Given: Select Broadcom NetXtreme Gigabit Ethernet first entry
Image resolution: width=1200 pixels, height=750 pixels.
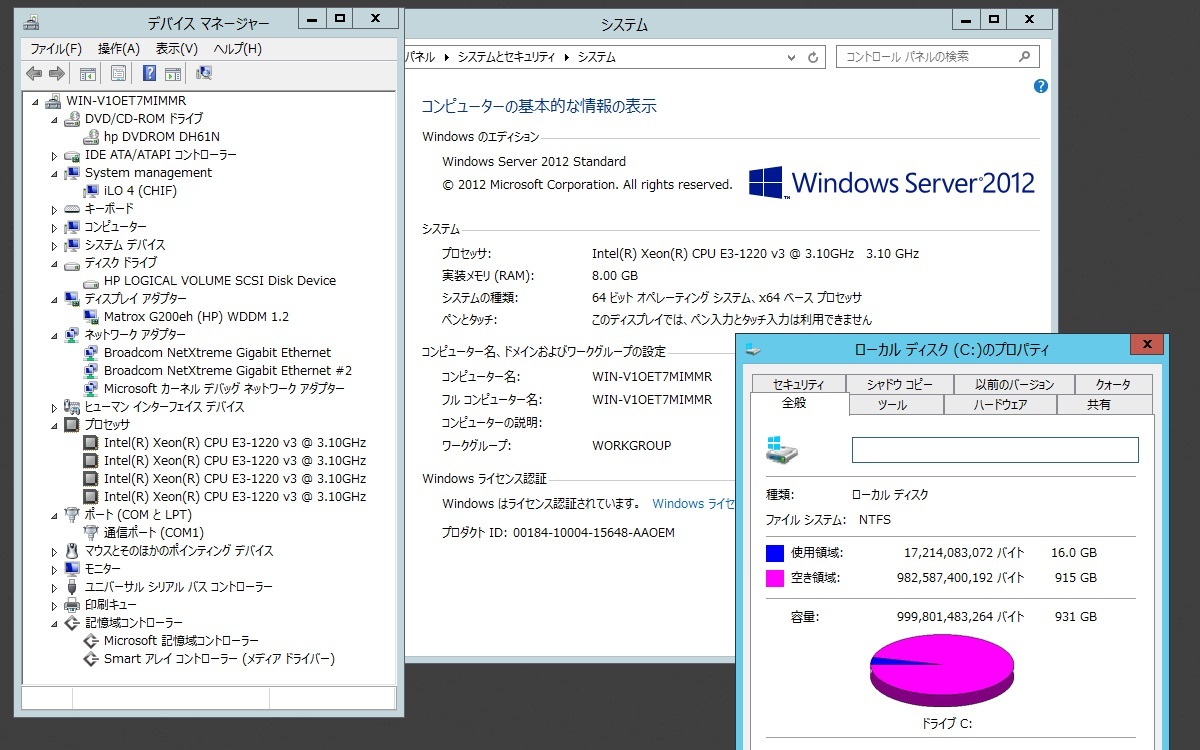Looking at the screenshot, I should click(x=217, y=353).
